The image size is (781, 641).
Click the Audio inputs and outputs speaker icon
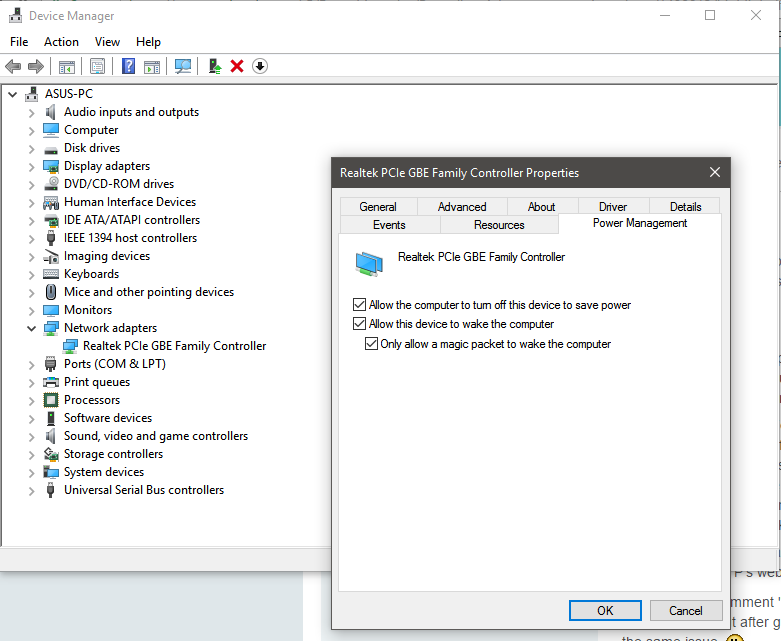coord(50,112)
